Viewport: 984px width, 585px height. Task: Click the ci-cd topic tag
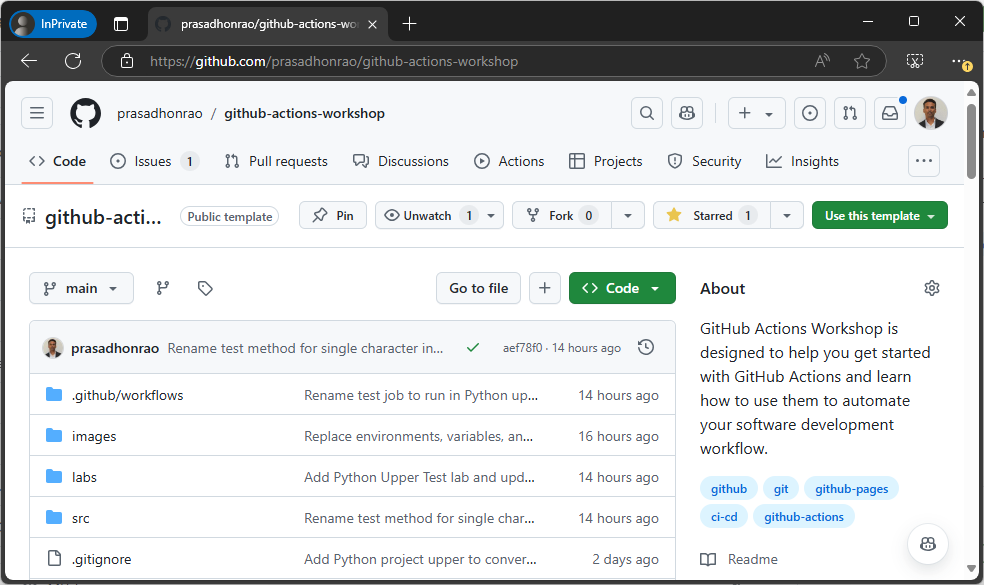coord(724,517)
